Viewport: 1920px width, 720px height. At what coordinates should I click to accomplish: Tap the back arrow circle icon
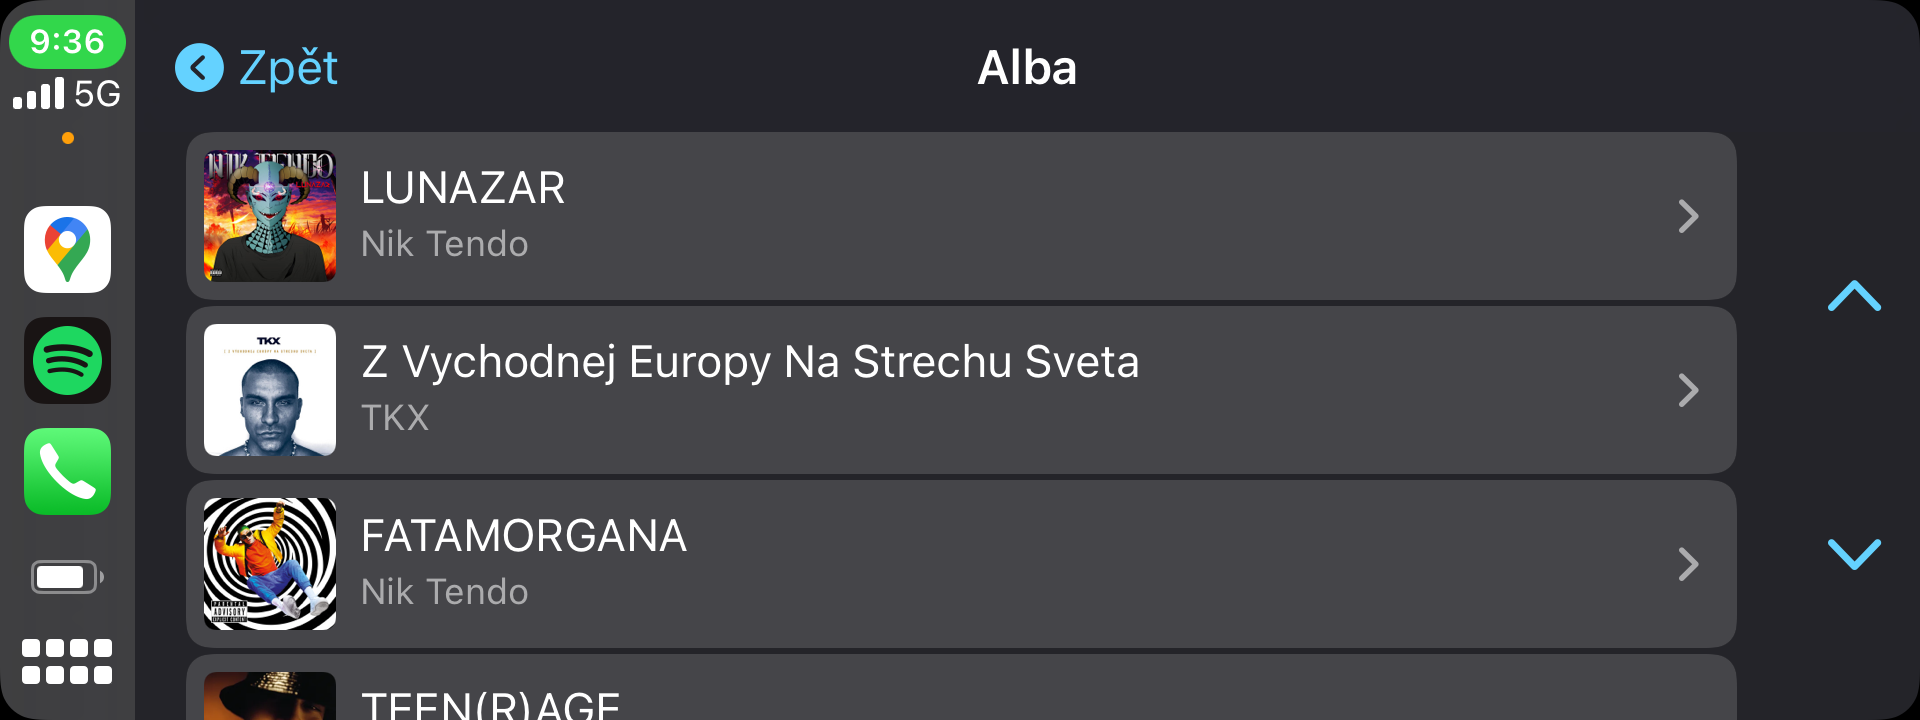199,68
